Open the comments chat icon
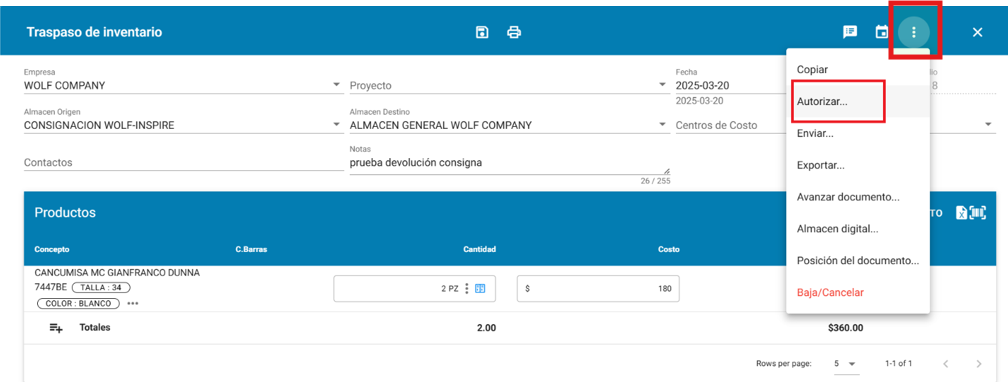Image resolution: width=1008 pixels, height=382 pixels. point(850,32)
